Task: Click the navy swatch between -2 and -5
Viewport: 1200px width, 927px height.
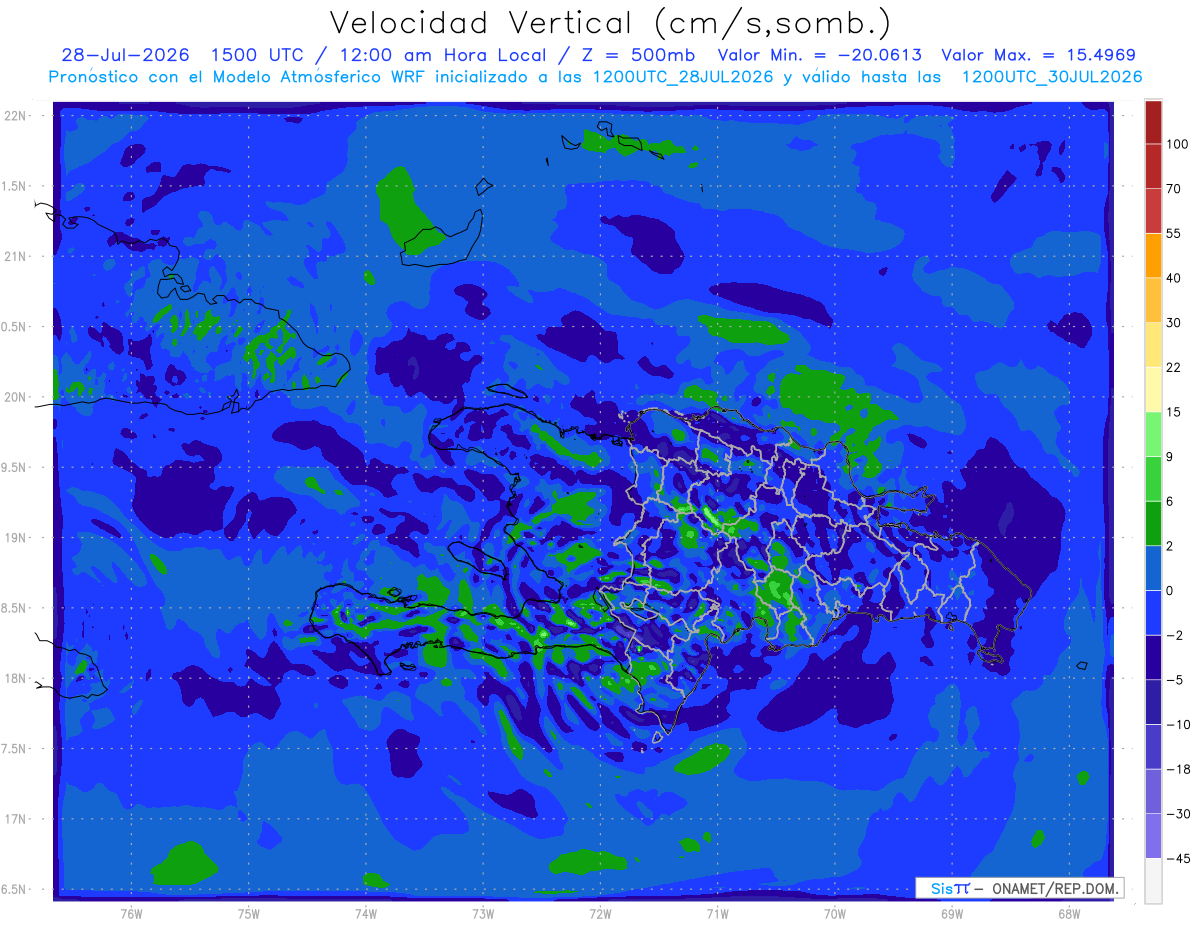Action: (x=1153, y=657)
